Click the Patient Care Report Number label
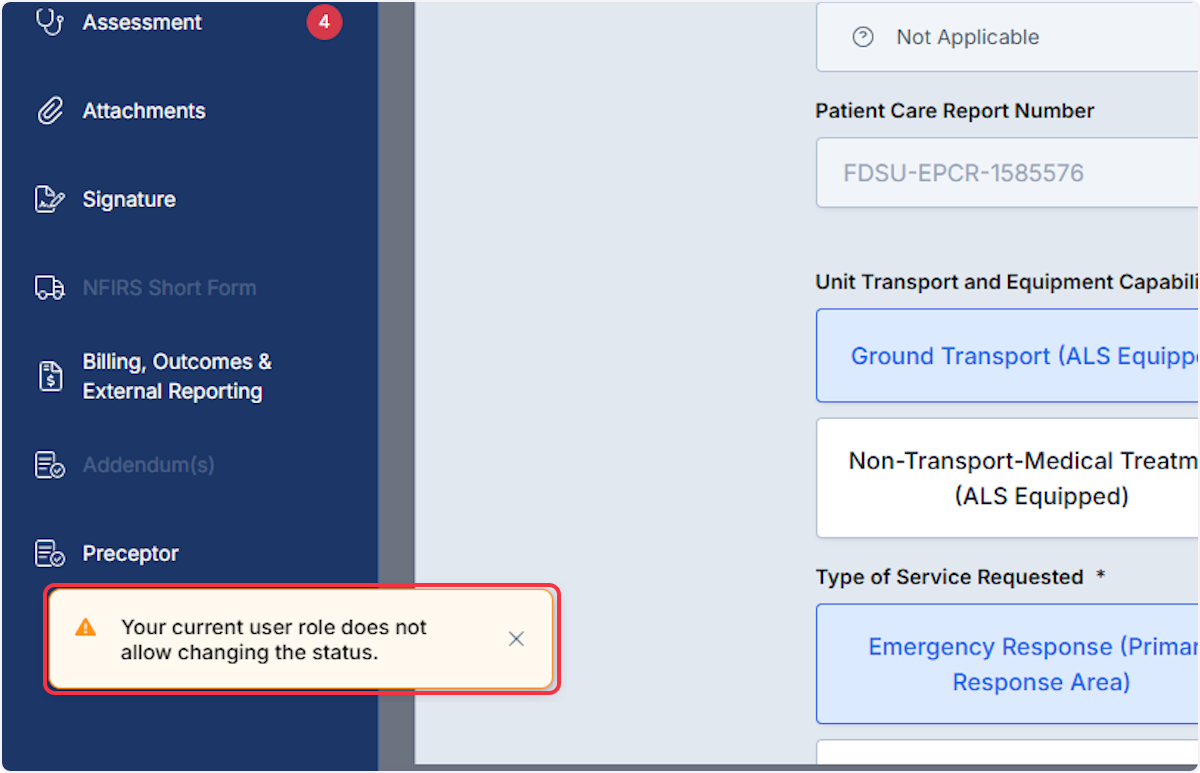Image resolution: width=1200 pixels, height=773 pixels. (x=955, y=111)
